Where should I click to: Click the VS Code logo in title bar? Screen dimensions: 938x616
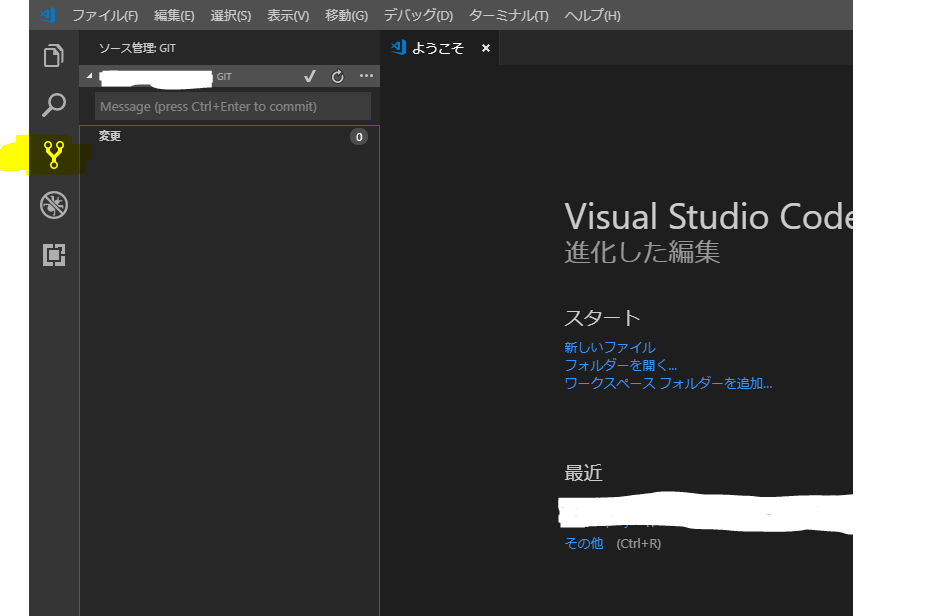point(48,15)
